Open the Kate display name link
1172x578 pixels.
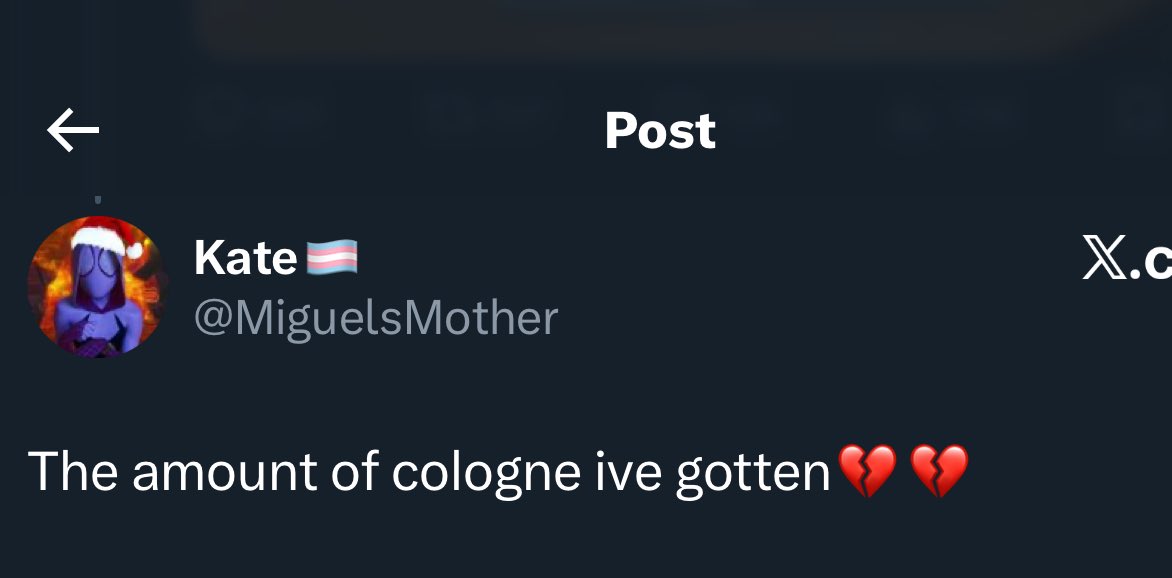click(x=246, y=258)
